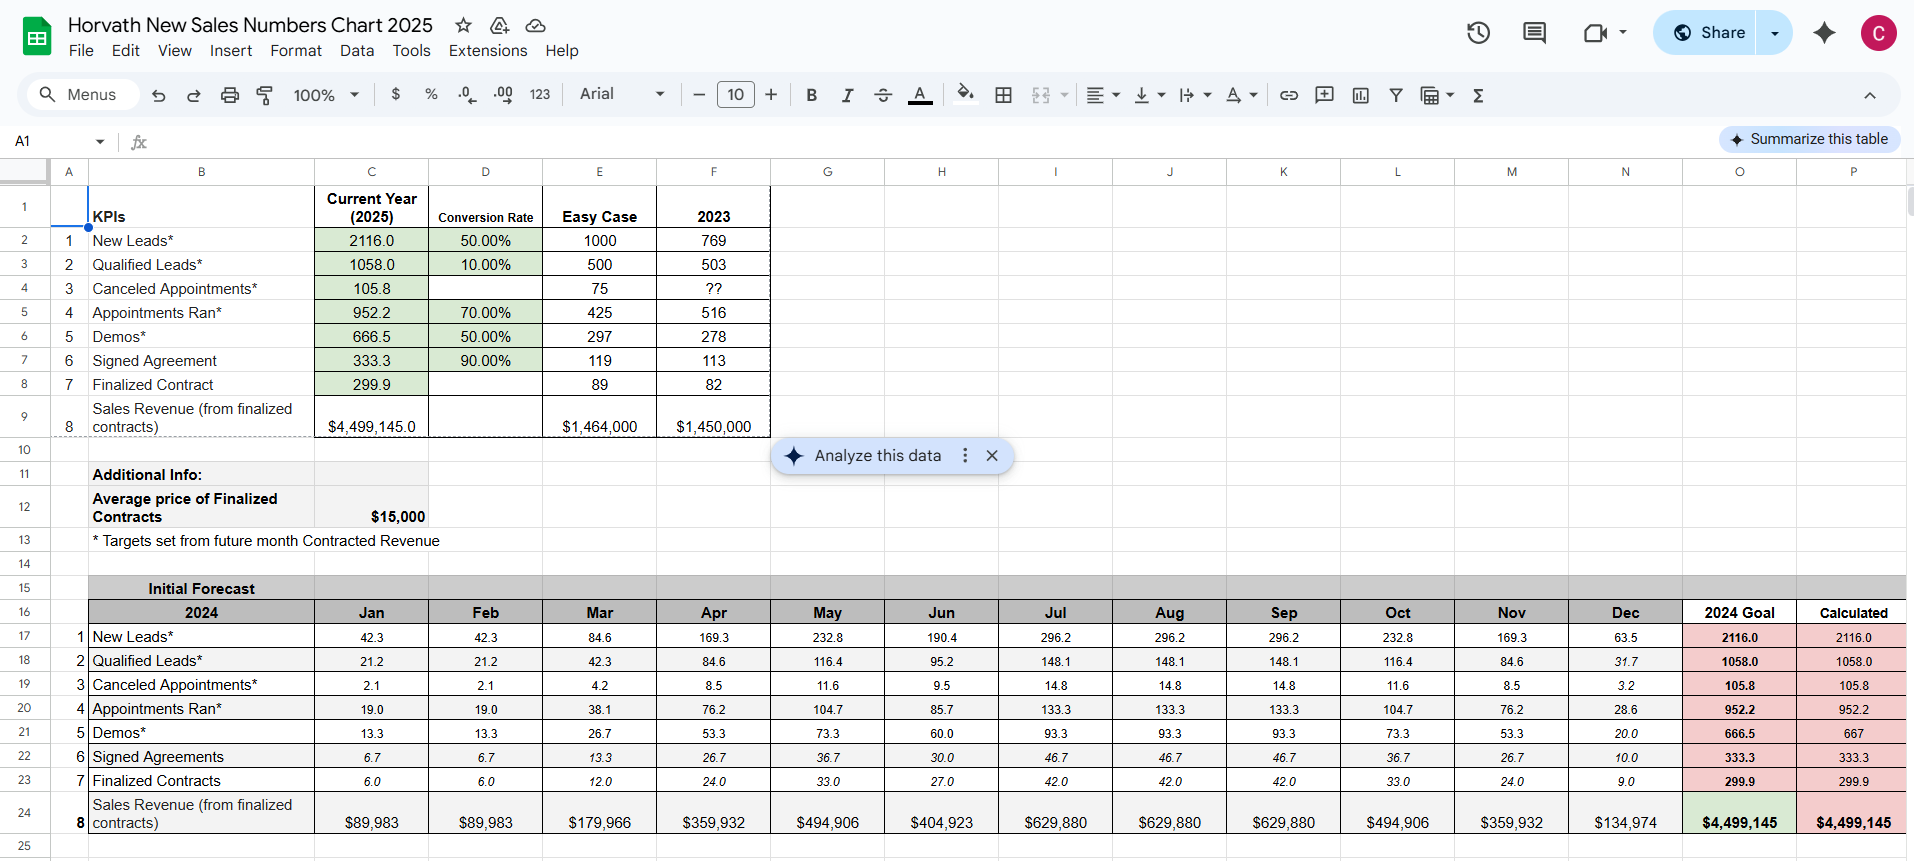Open the Edit menu

click(126, 51)
